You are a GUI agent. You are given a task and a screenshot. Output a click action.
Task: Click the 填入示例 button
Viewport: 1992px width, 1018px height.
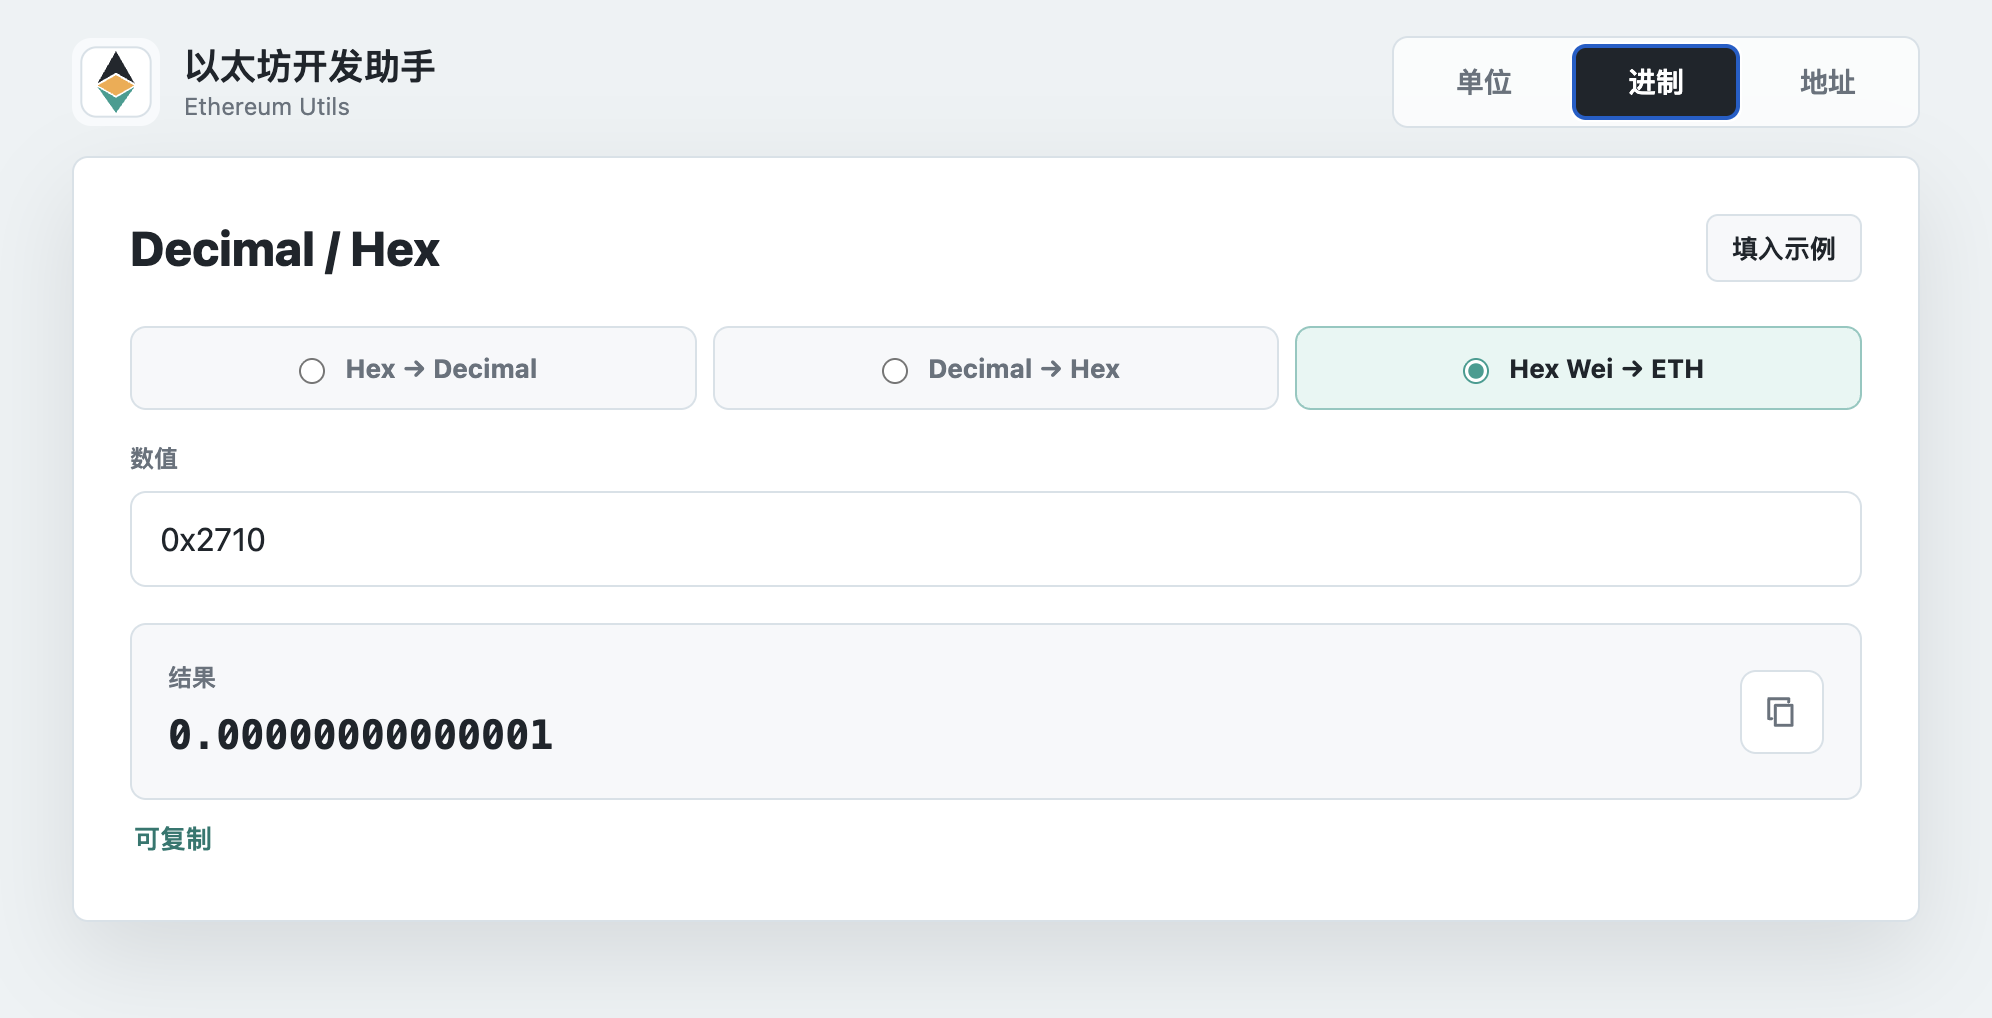(1783, 248)
